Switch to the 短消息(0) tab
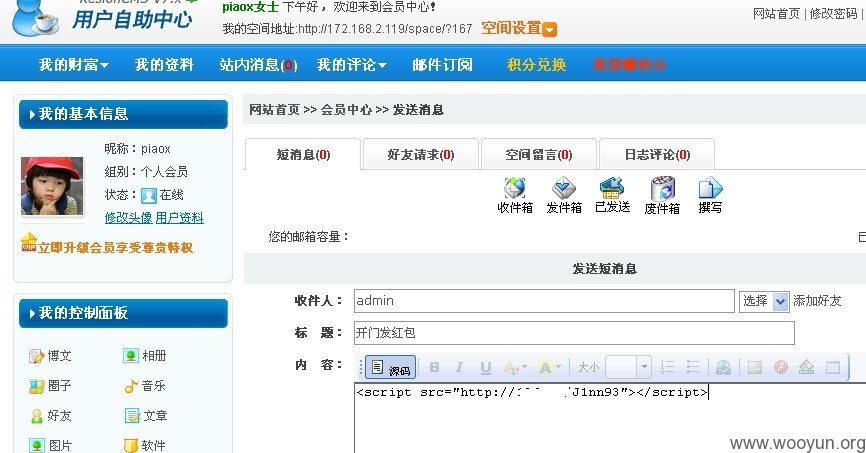 tap(303, 154)
